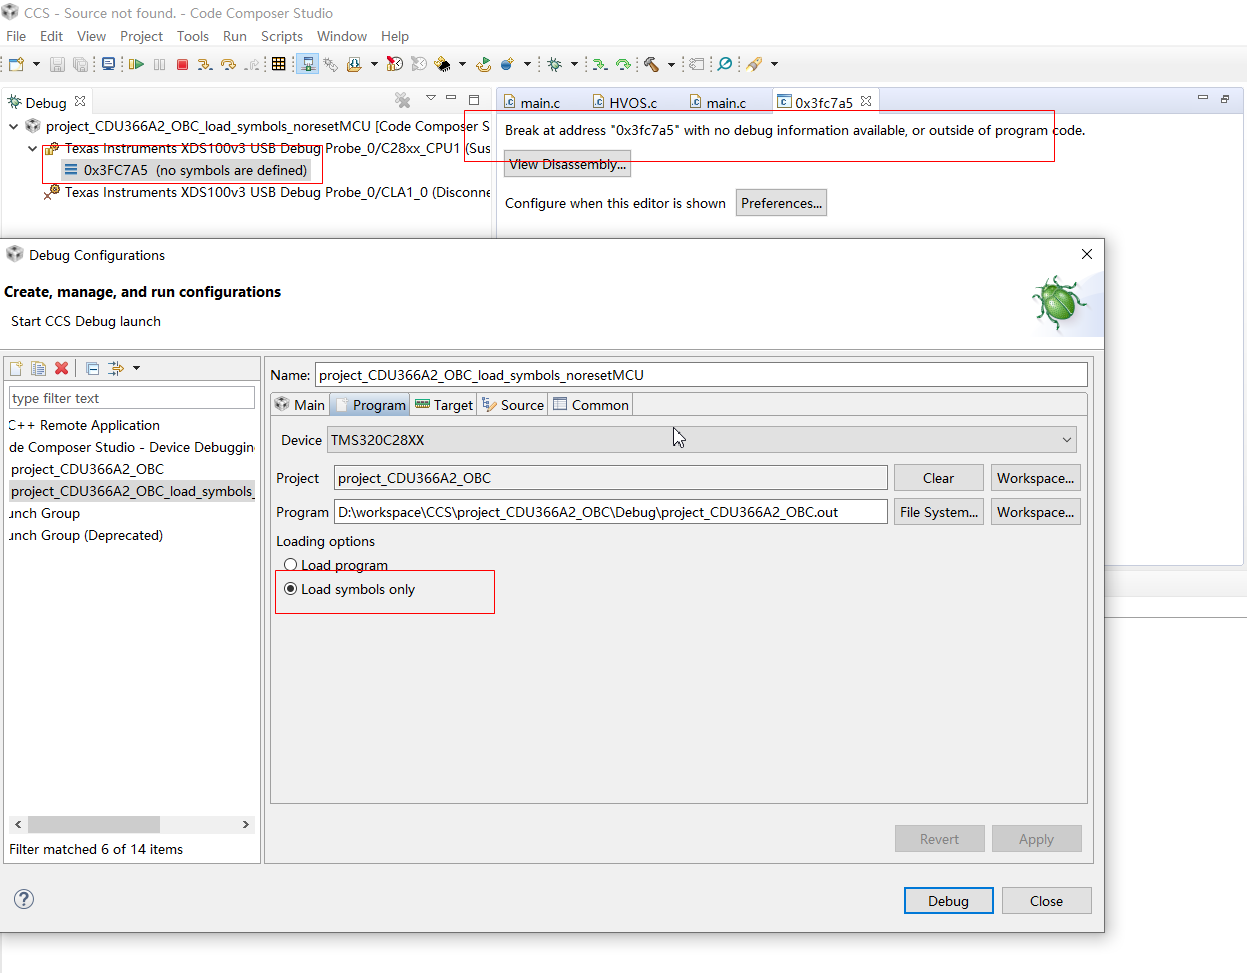Click the Terminate (red stop) toolbar icon
Viewport: 1247px width, 973px height.
click(x=182, y=64)
